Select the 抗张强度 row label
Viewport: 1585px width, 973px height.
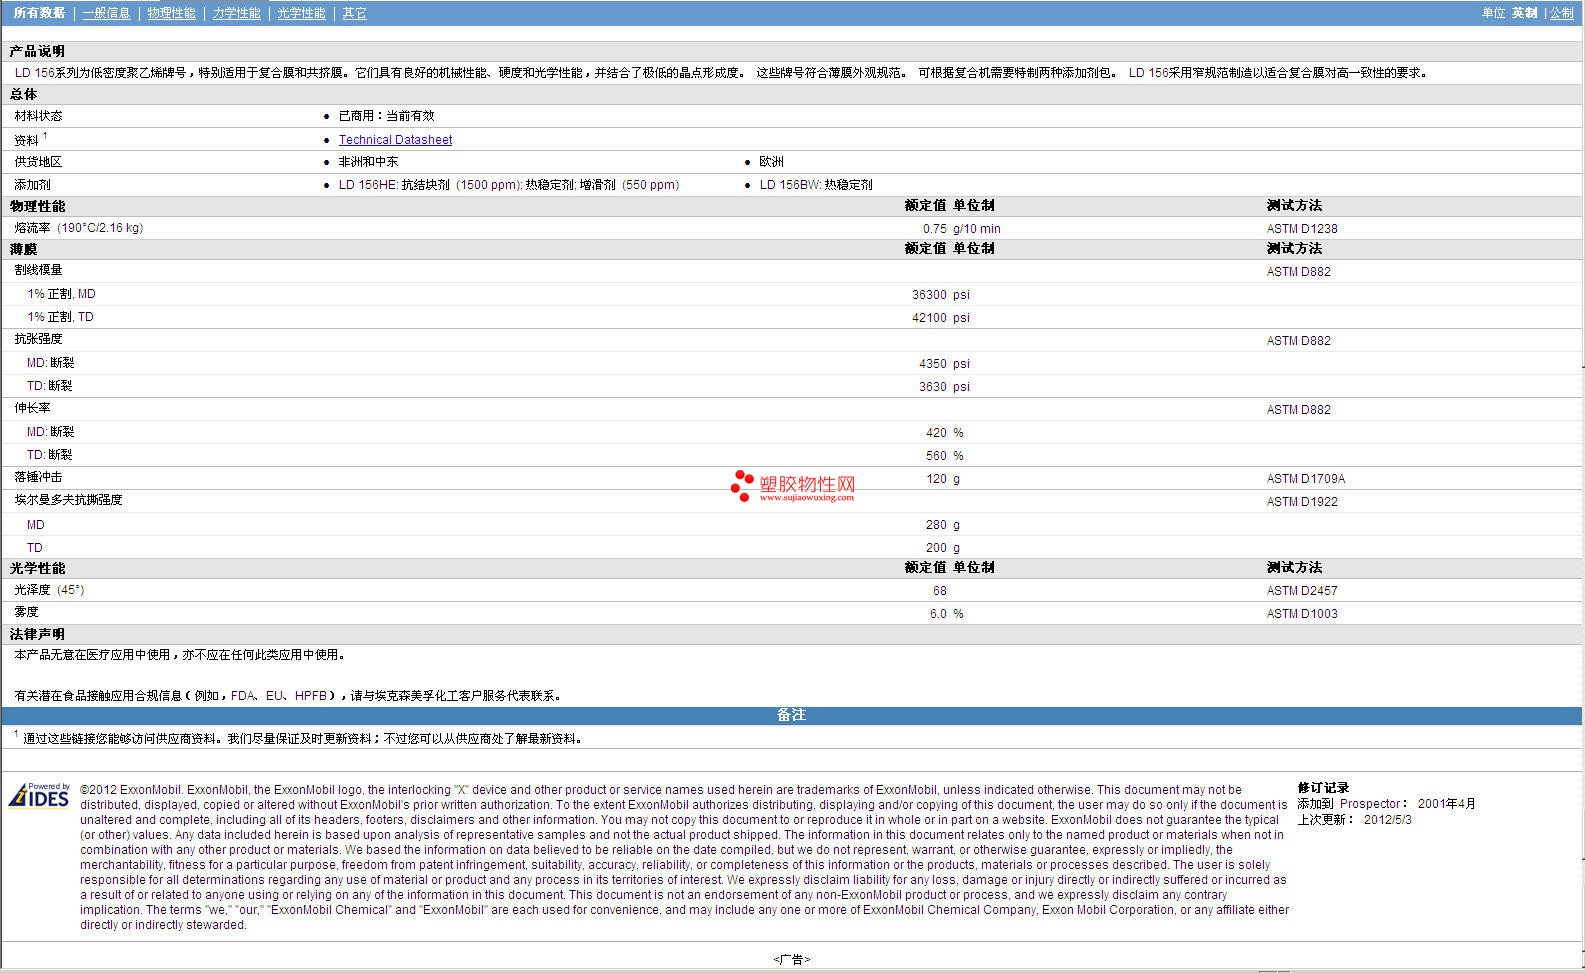pyautogui.click(x=38, y=339)
